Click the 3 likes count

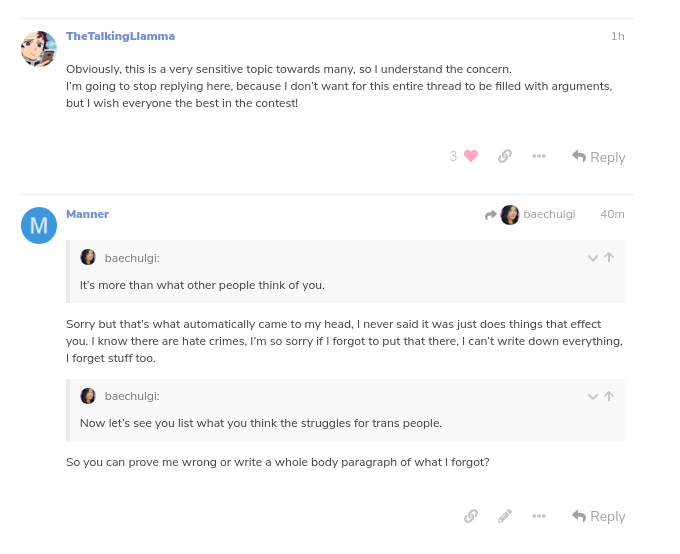pyautogui.click(x=453, y=156)
